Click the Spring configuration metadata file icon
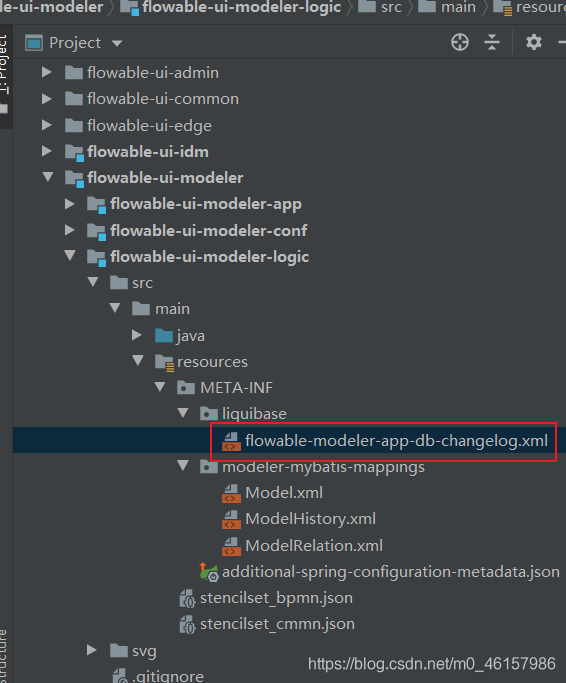Screen dimensions: 566x683 coord(209,572)
